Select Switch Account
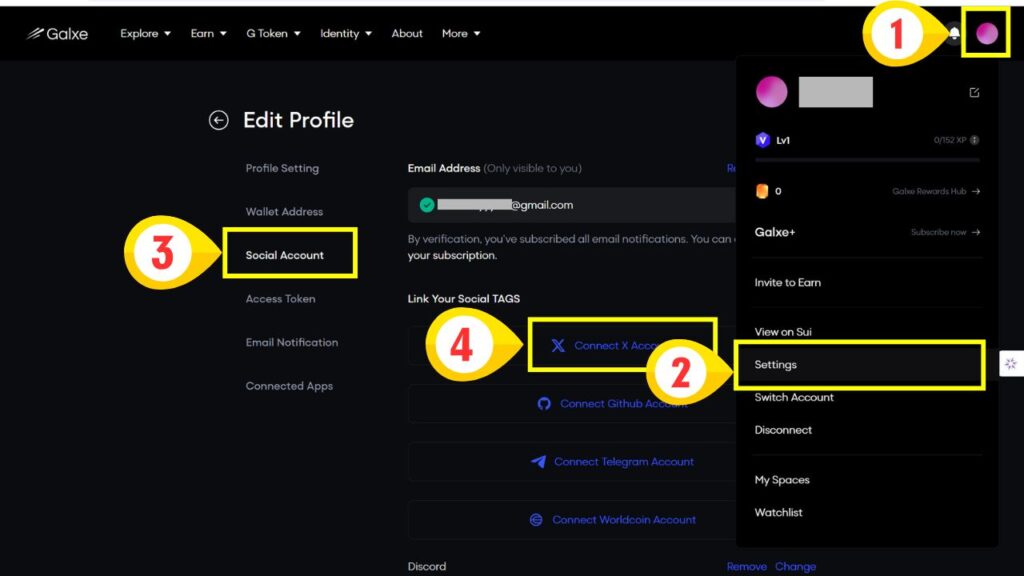Viewport: 1024px width, 576px height. 794,397
